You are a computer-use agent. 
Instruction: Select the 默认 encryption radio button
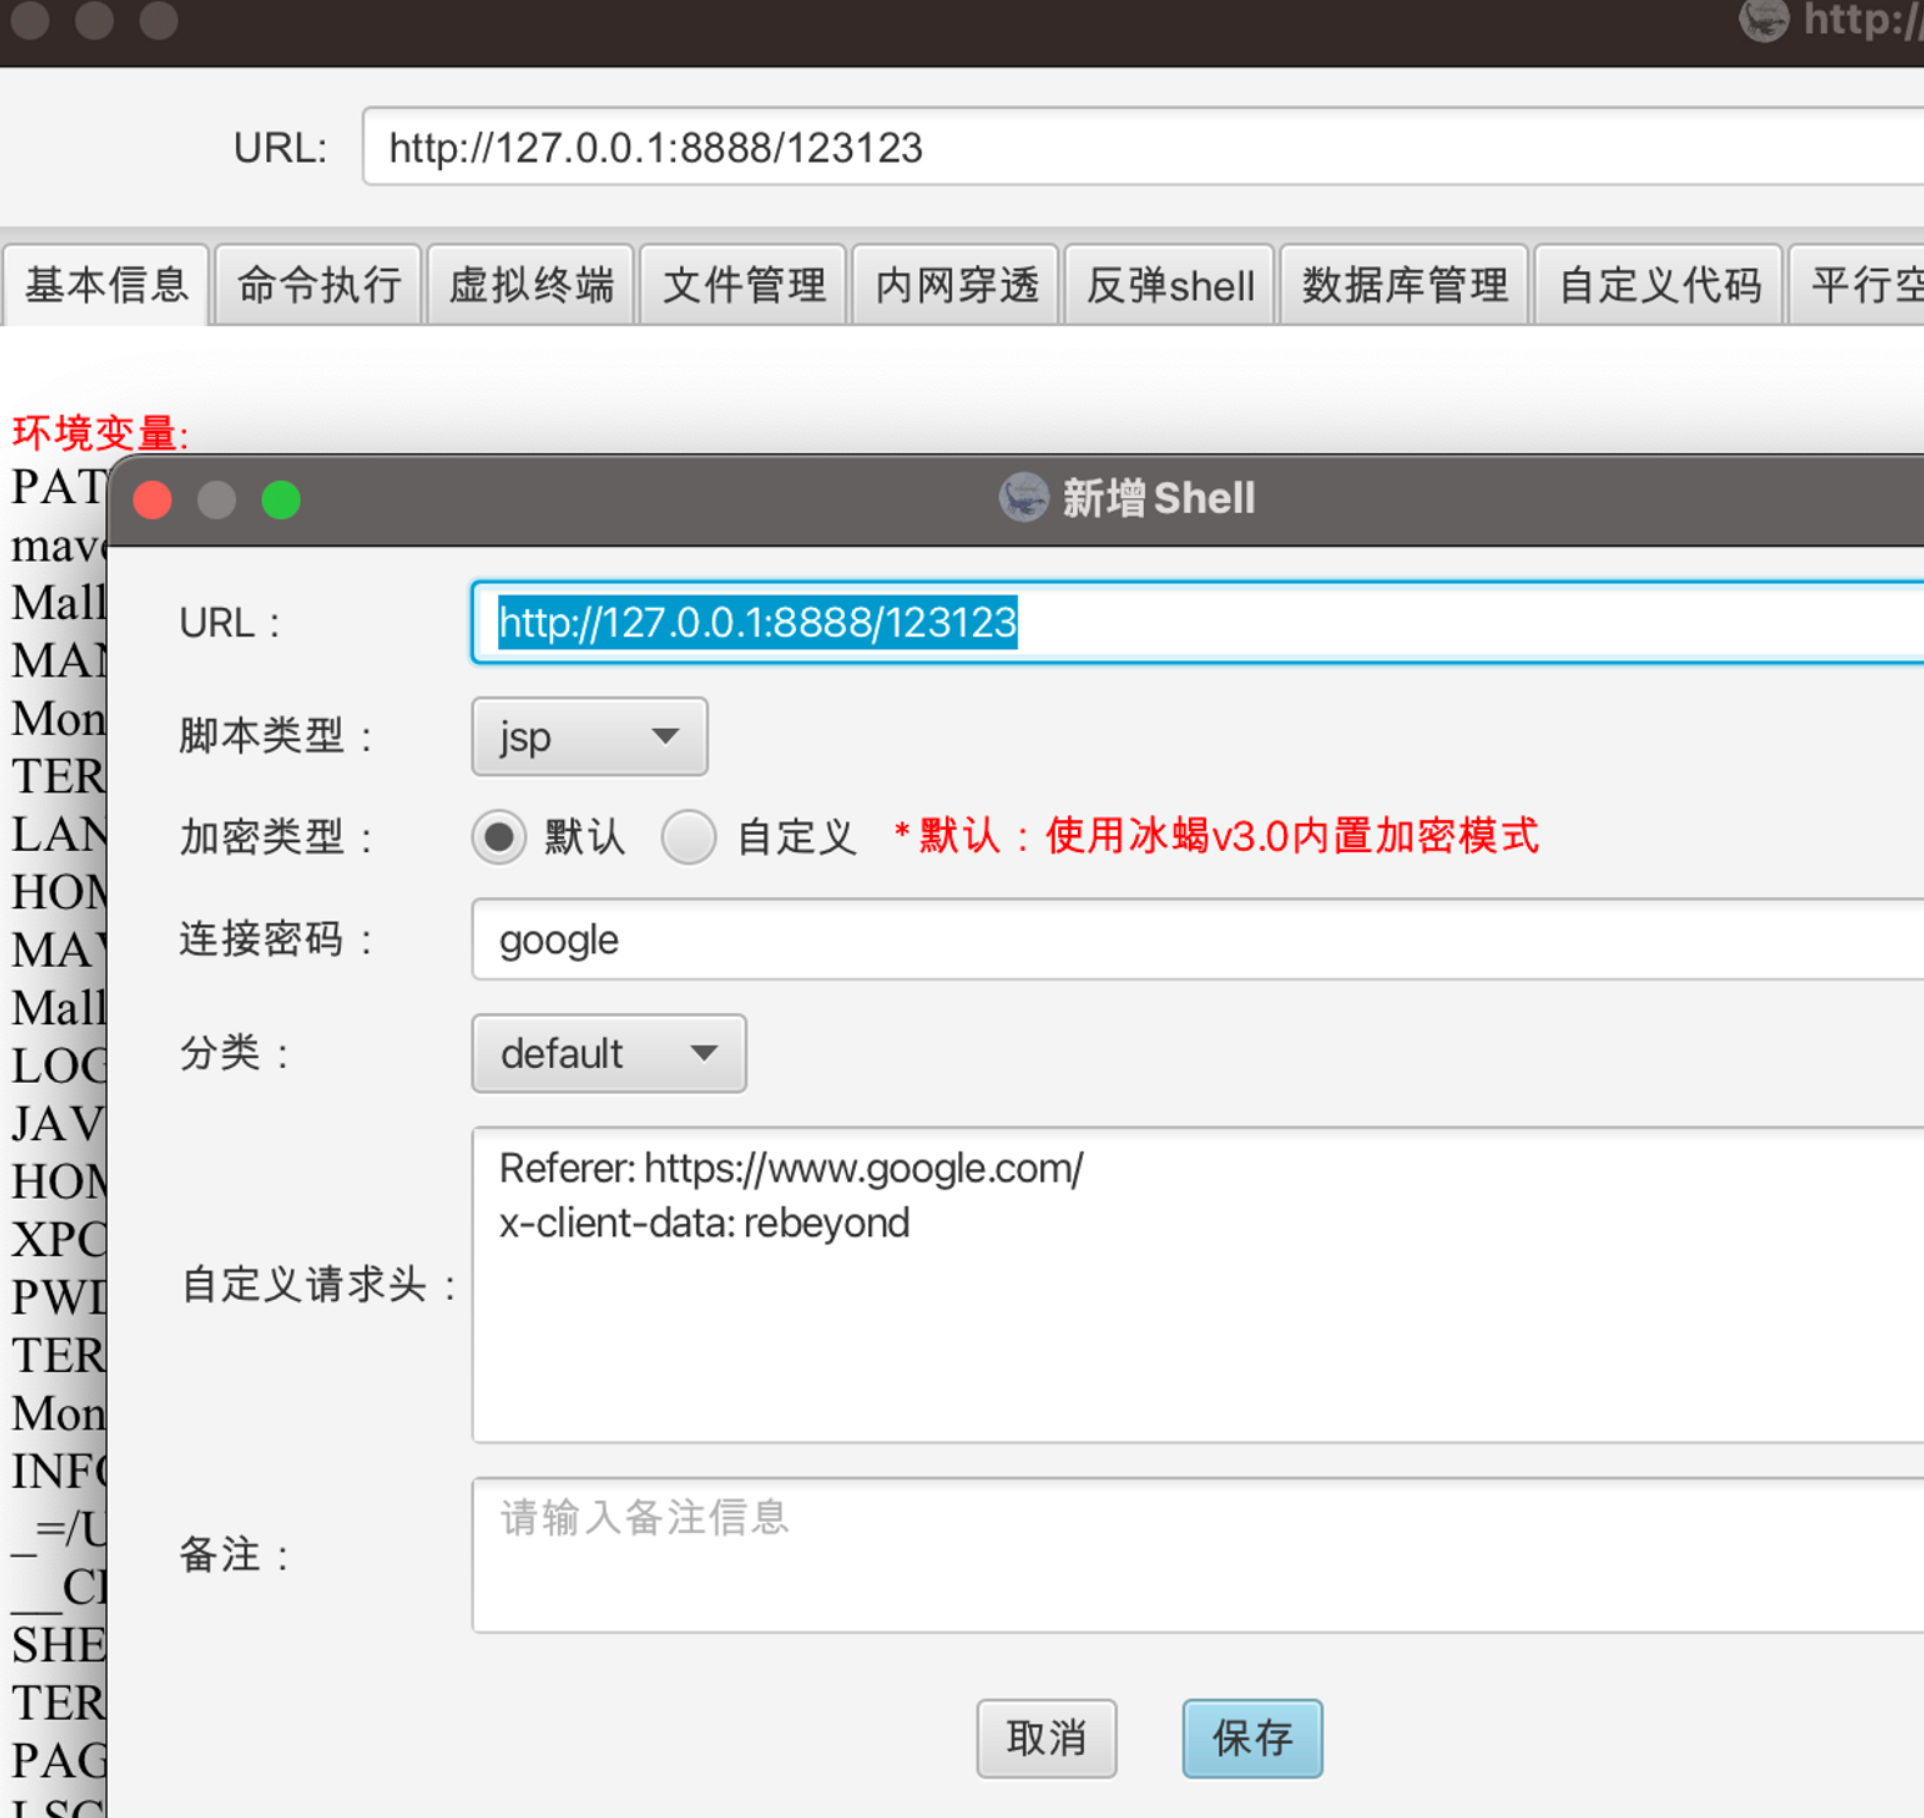tap(499, 837)
